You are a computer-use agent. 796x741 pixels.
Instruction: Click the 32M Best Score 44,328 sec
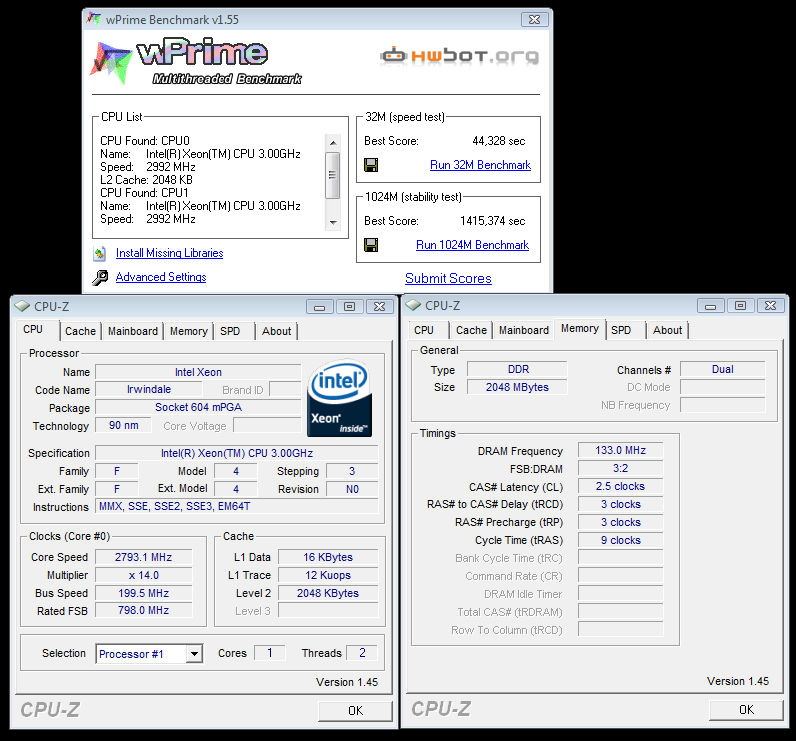coord(499,141)
